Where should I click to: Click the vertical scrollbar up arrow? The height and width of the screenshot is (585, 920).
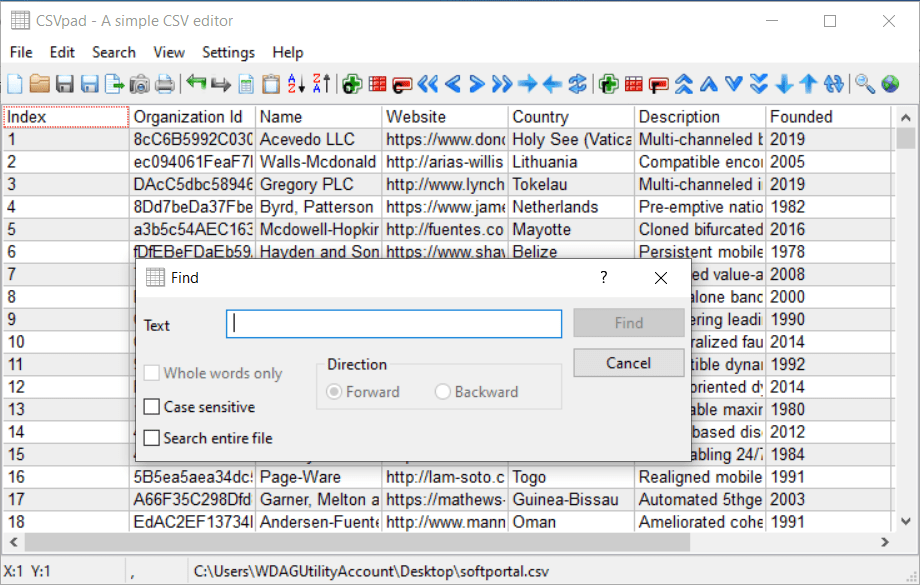pos(905,117)
